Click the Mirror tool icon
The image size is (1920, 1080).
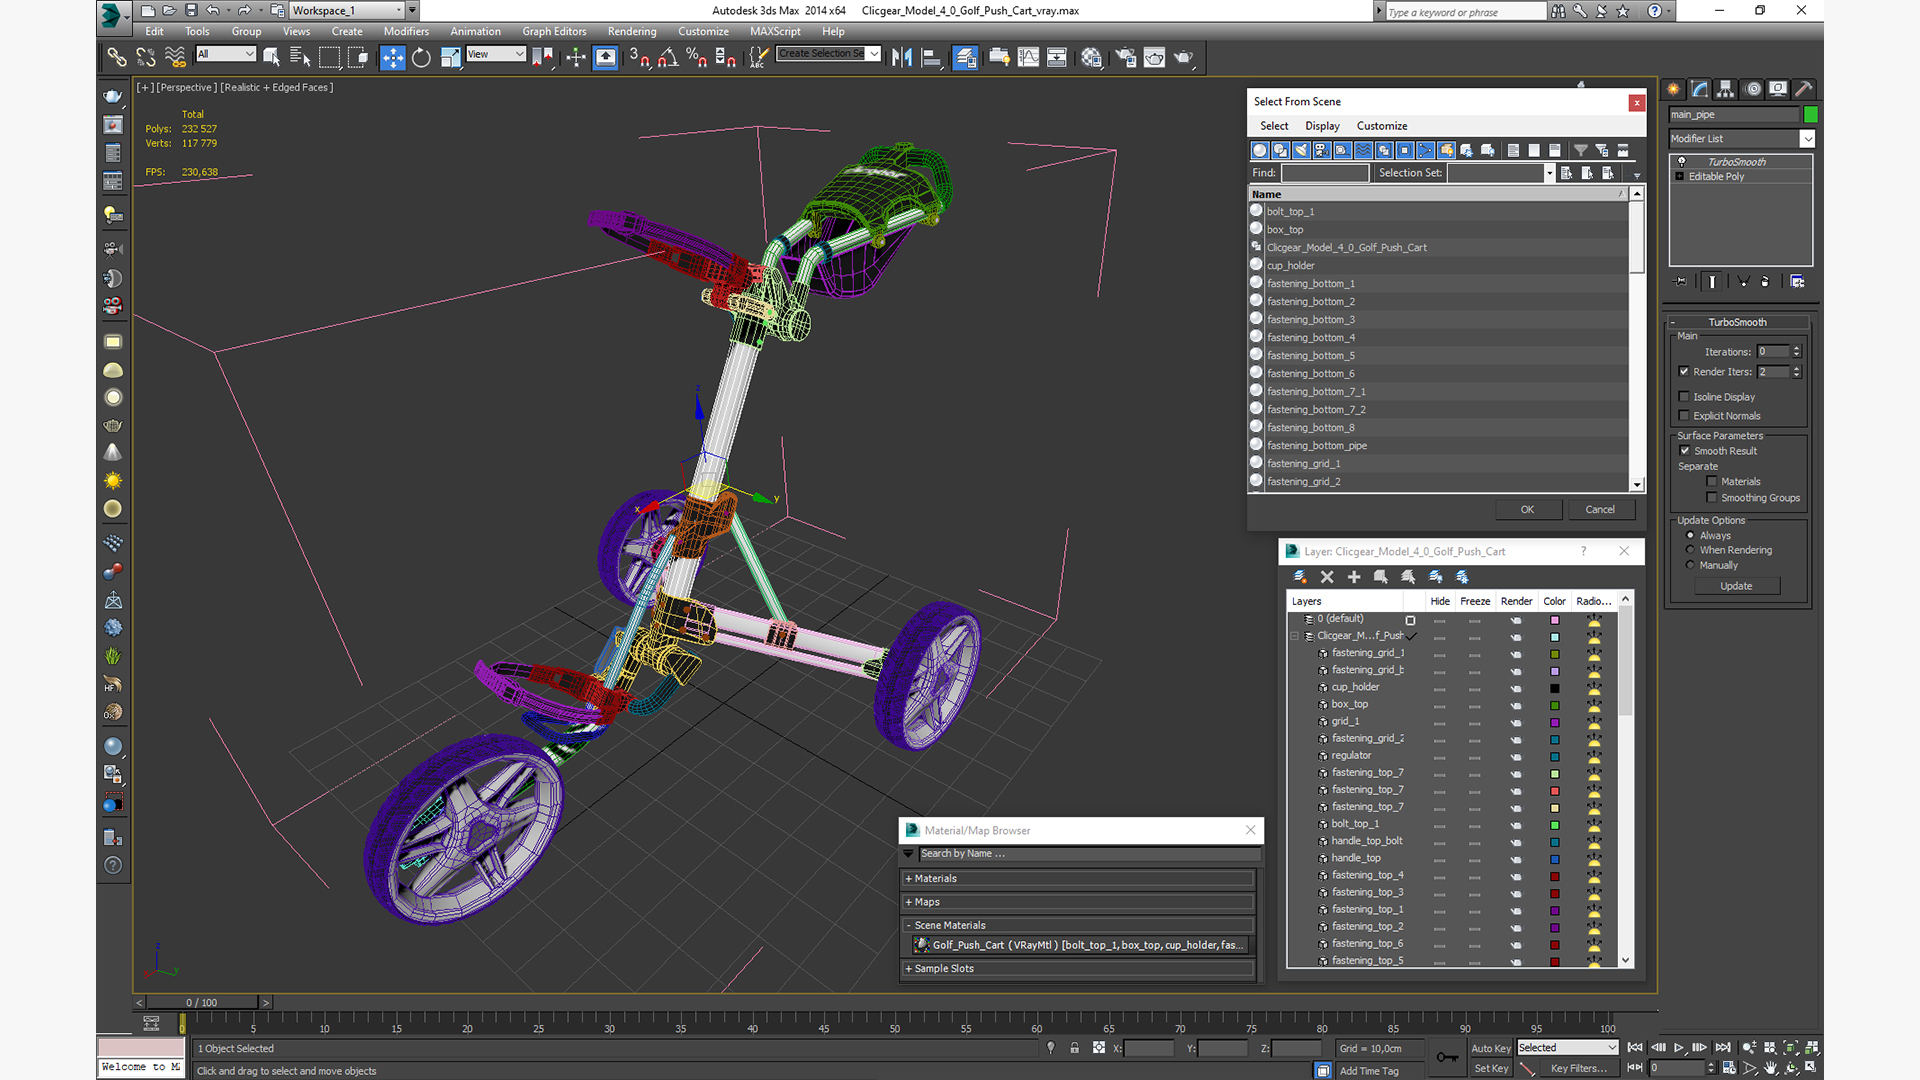click(901, 57)
